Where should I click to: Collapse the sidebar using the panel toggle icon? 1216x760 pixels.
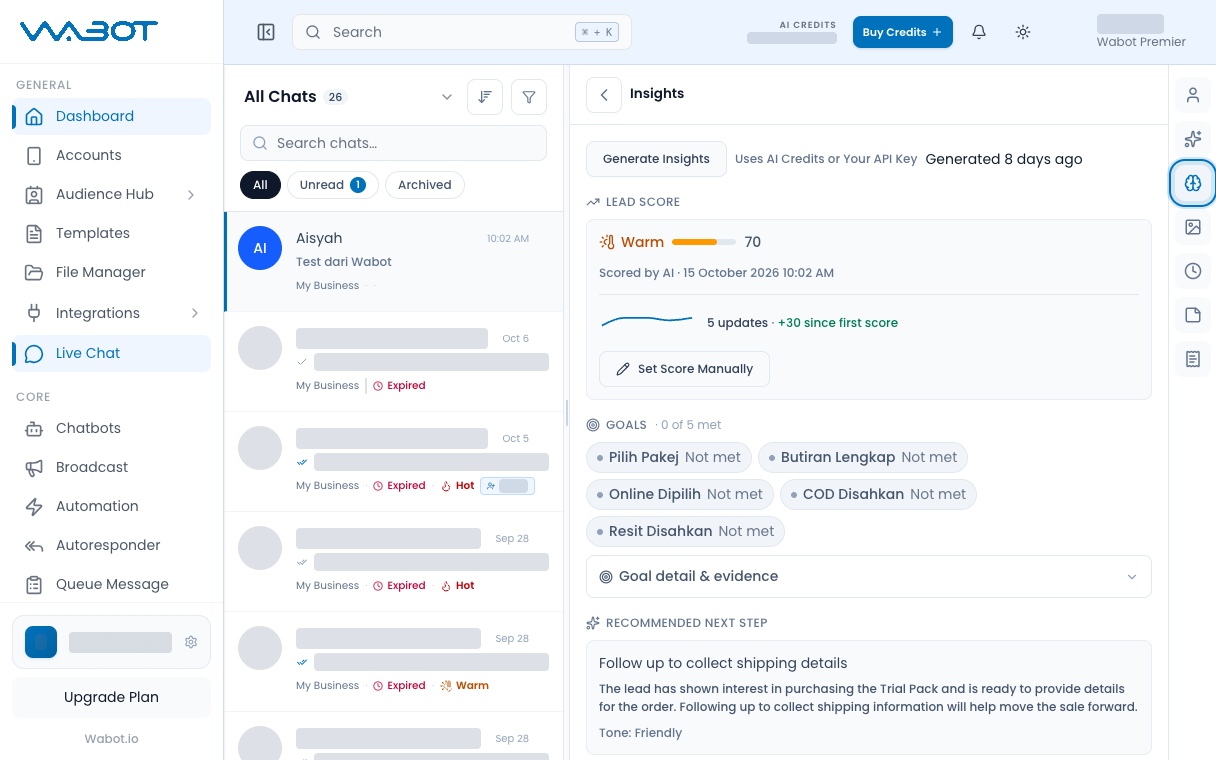(x=266, y=32)
